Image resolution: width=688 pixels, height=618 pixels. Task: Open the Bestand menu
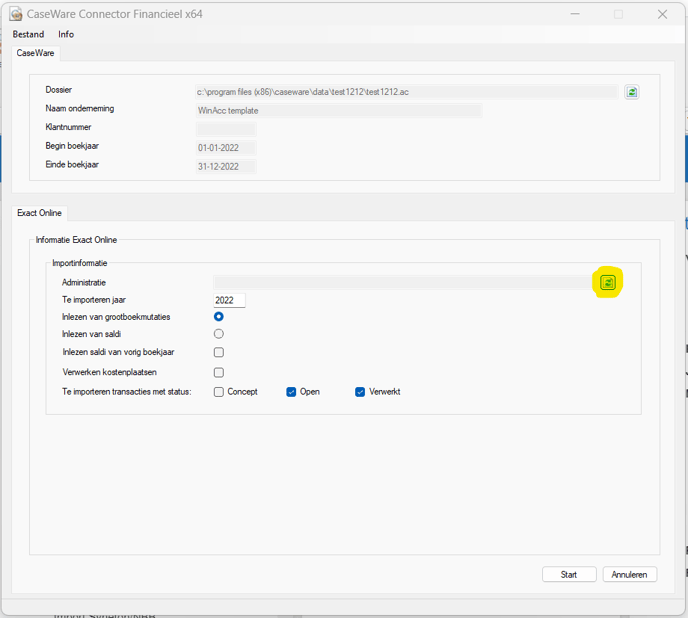(x=29, y=34)
